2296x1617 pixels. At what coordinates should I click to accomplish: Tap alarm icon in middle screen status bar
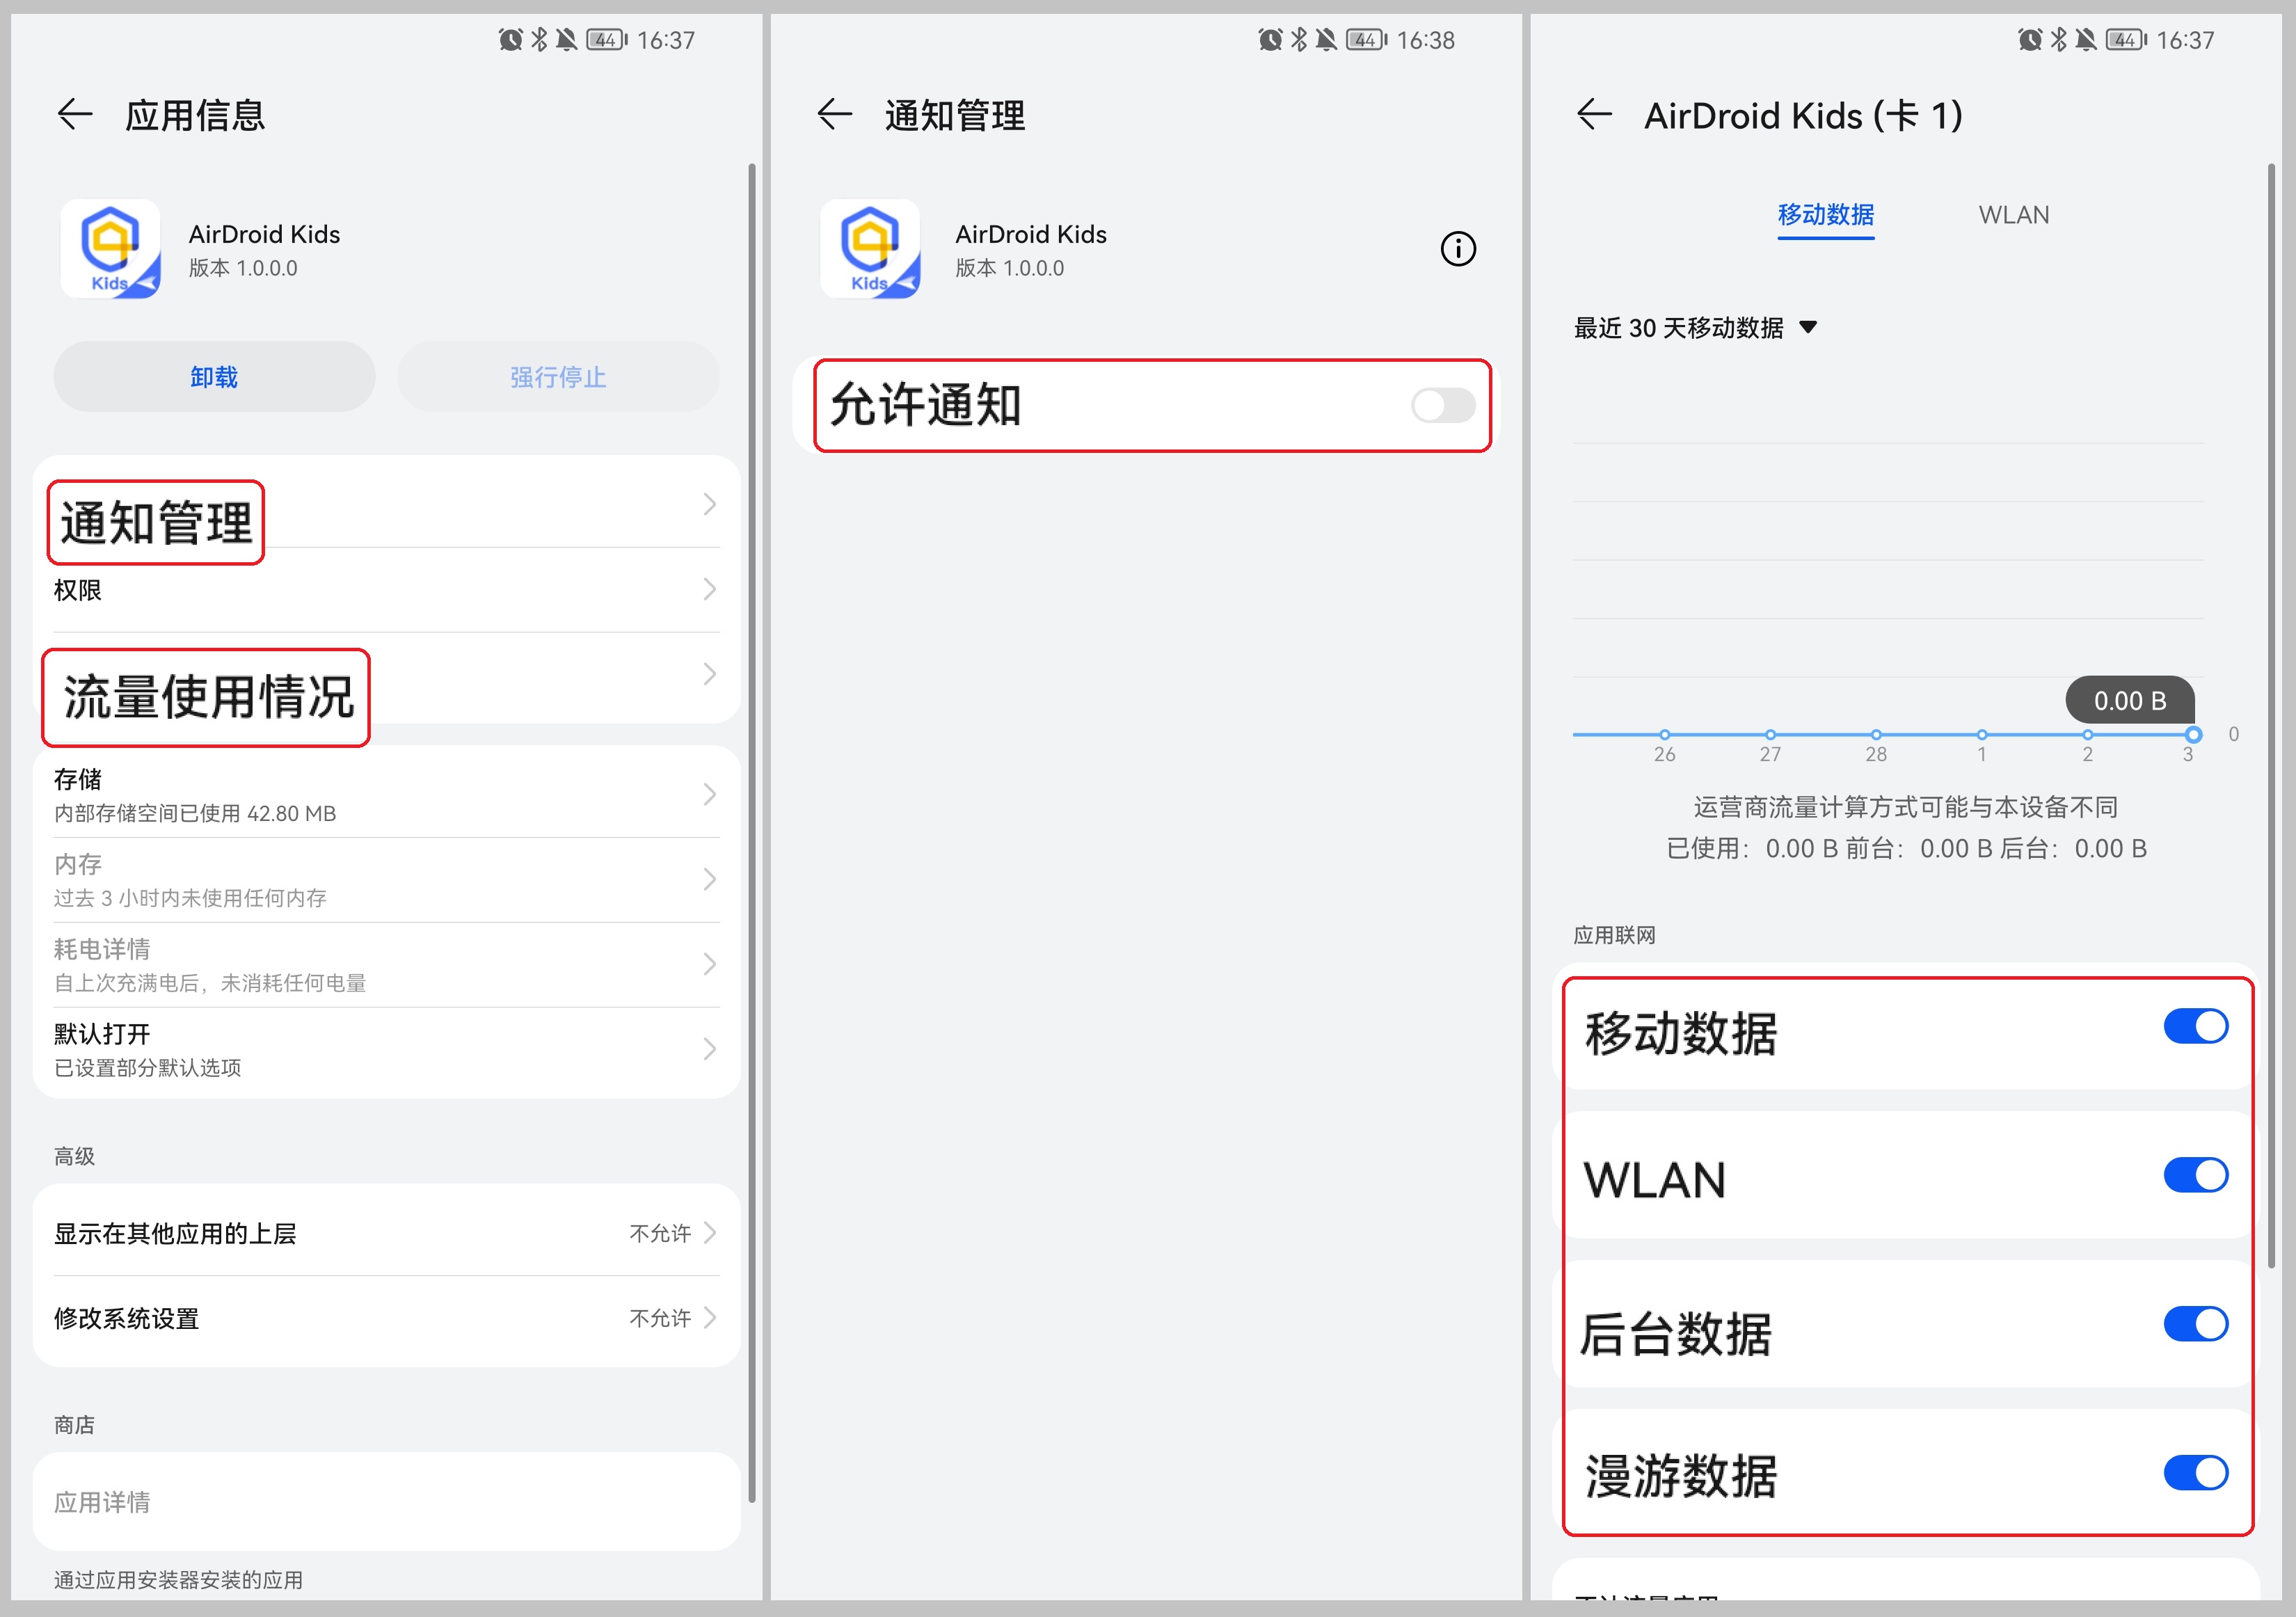1271,40
